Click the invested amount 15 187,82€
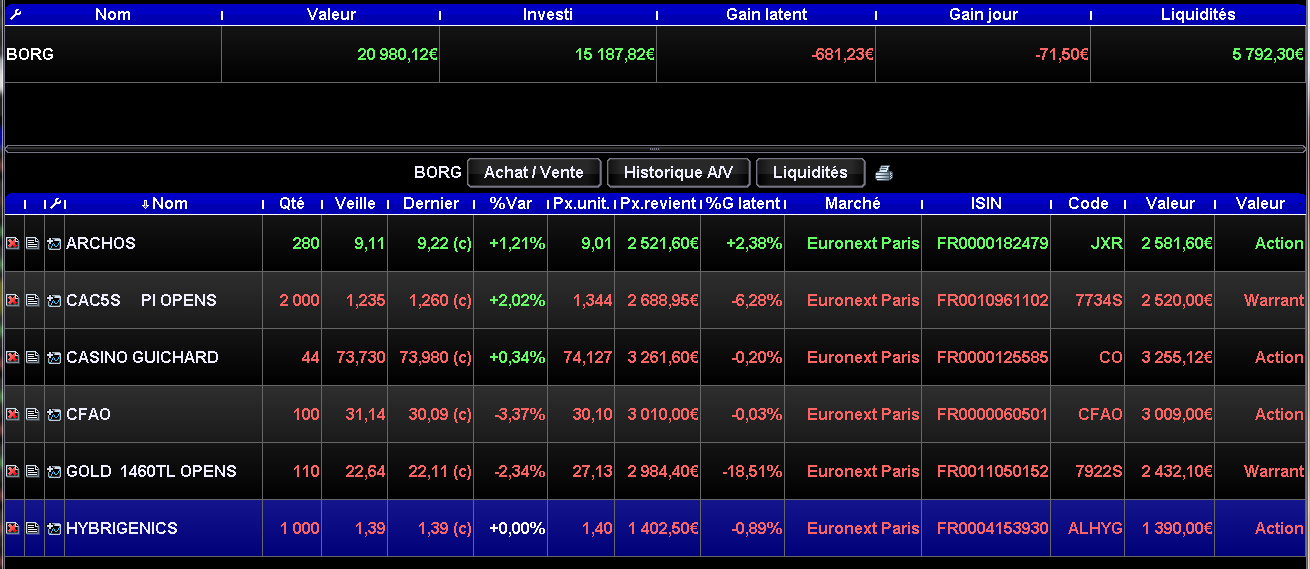The height and width of the screenshot is (569, 1310). pyautogui.click(x=615, y=54)
